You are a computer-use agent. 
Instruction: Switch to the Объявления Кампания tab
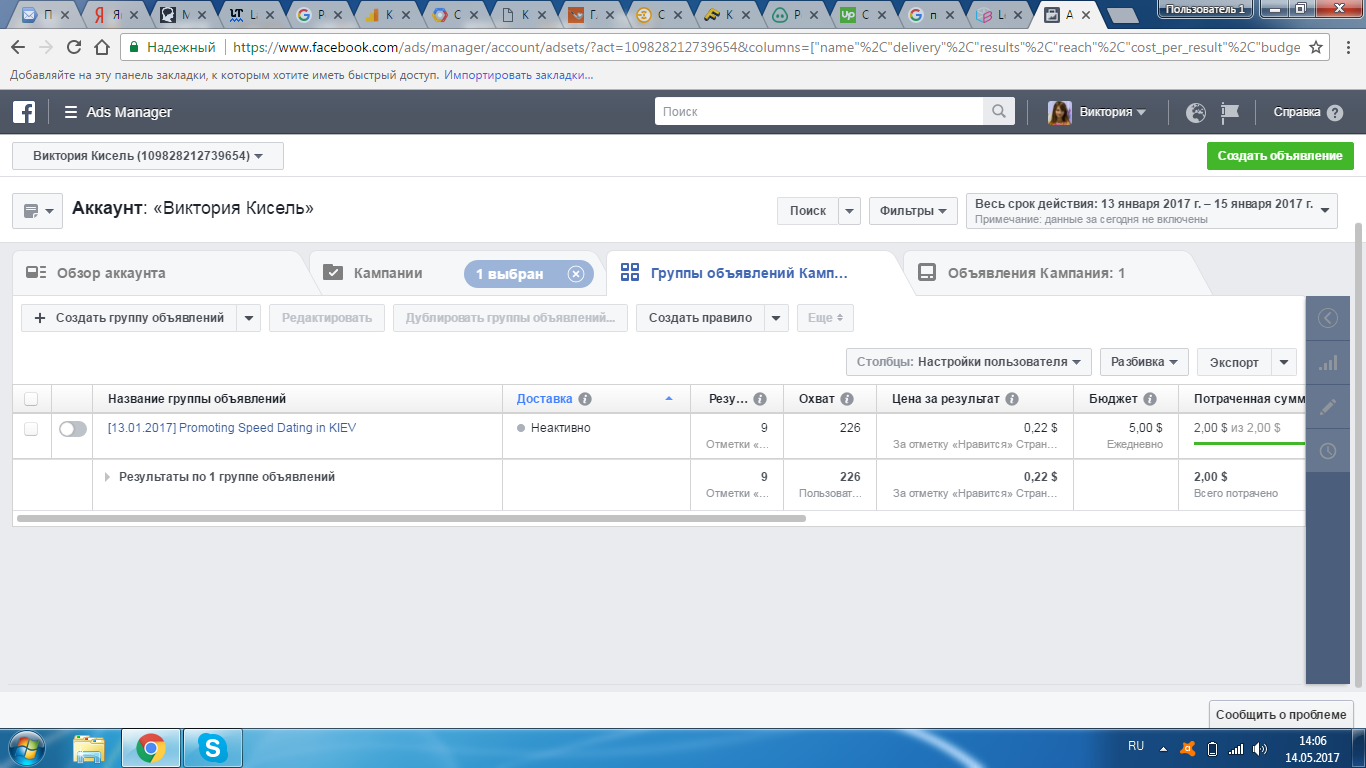click(1035, 273)
